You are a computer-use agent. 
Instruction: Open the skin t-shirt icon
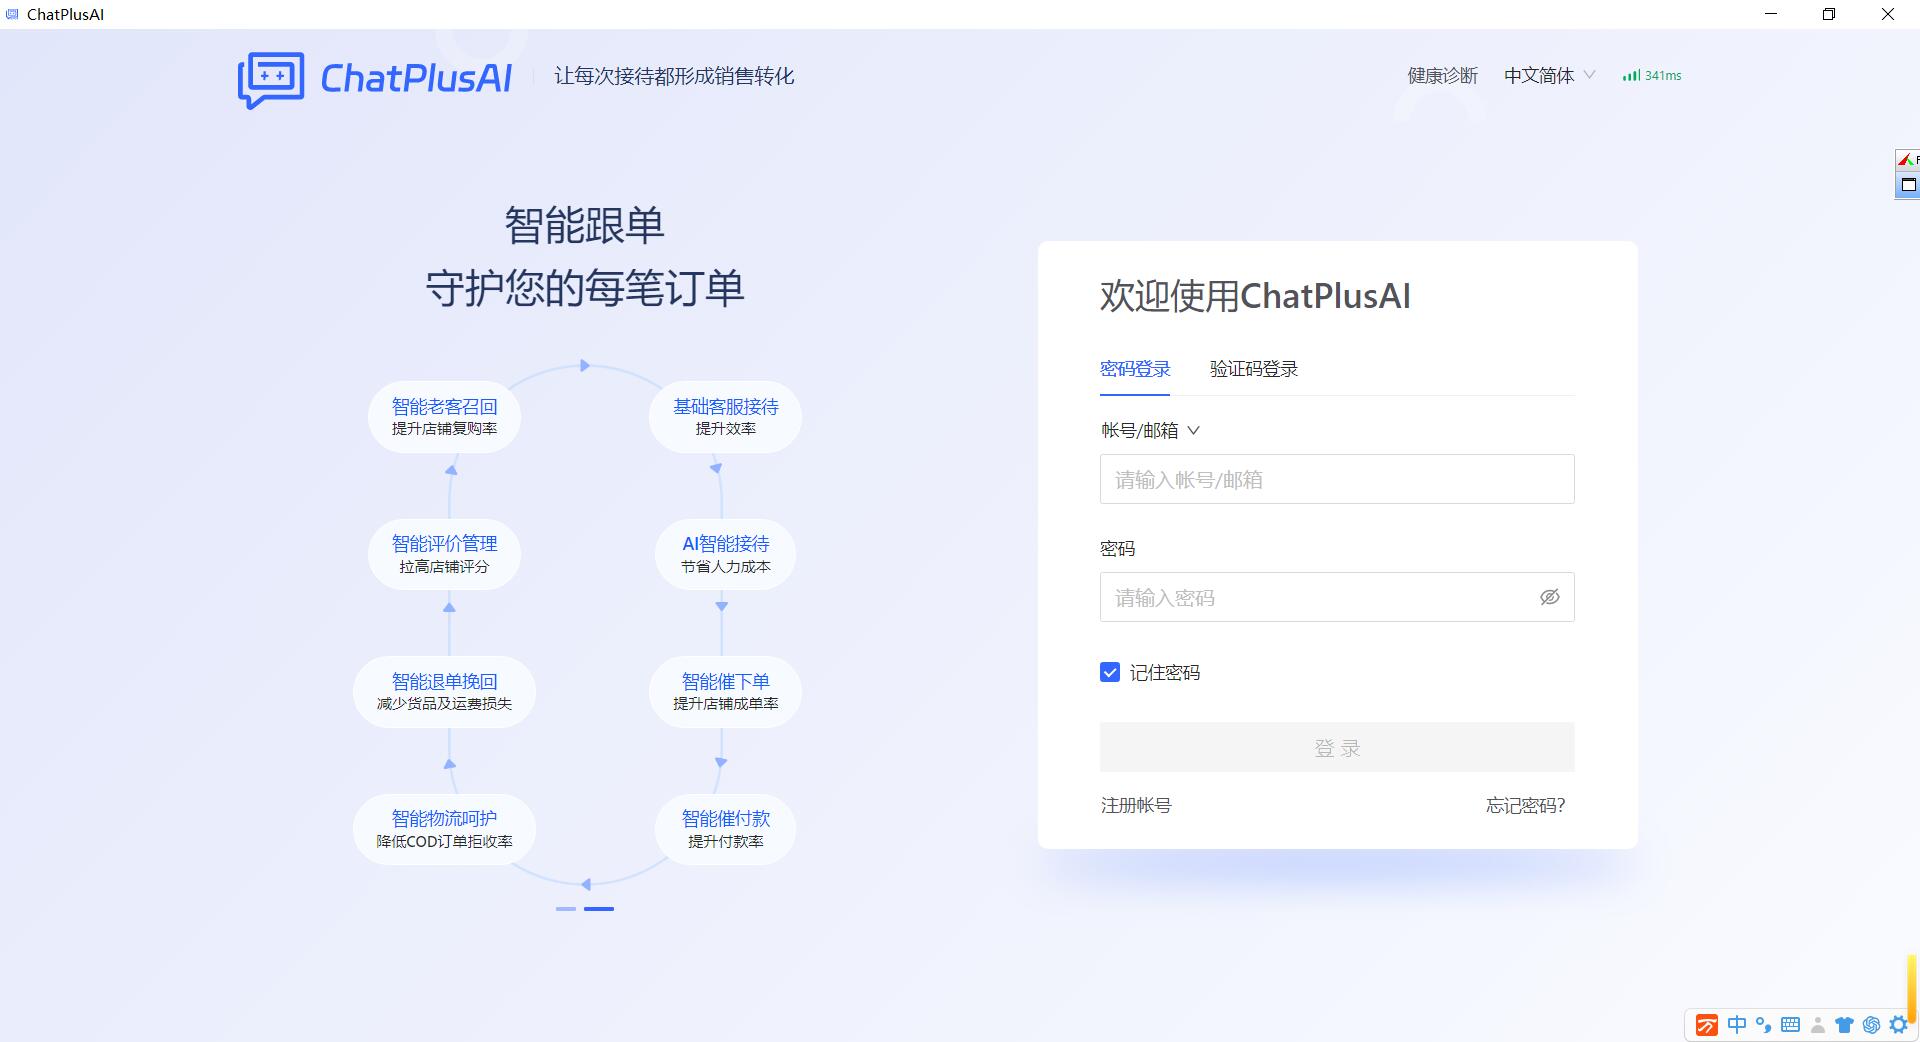[1844, 1025]
